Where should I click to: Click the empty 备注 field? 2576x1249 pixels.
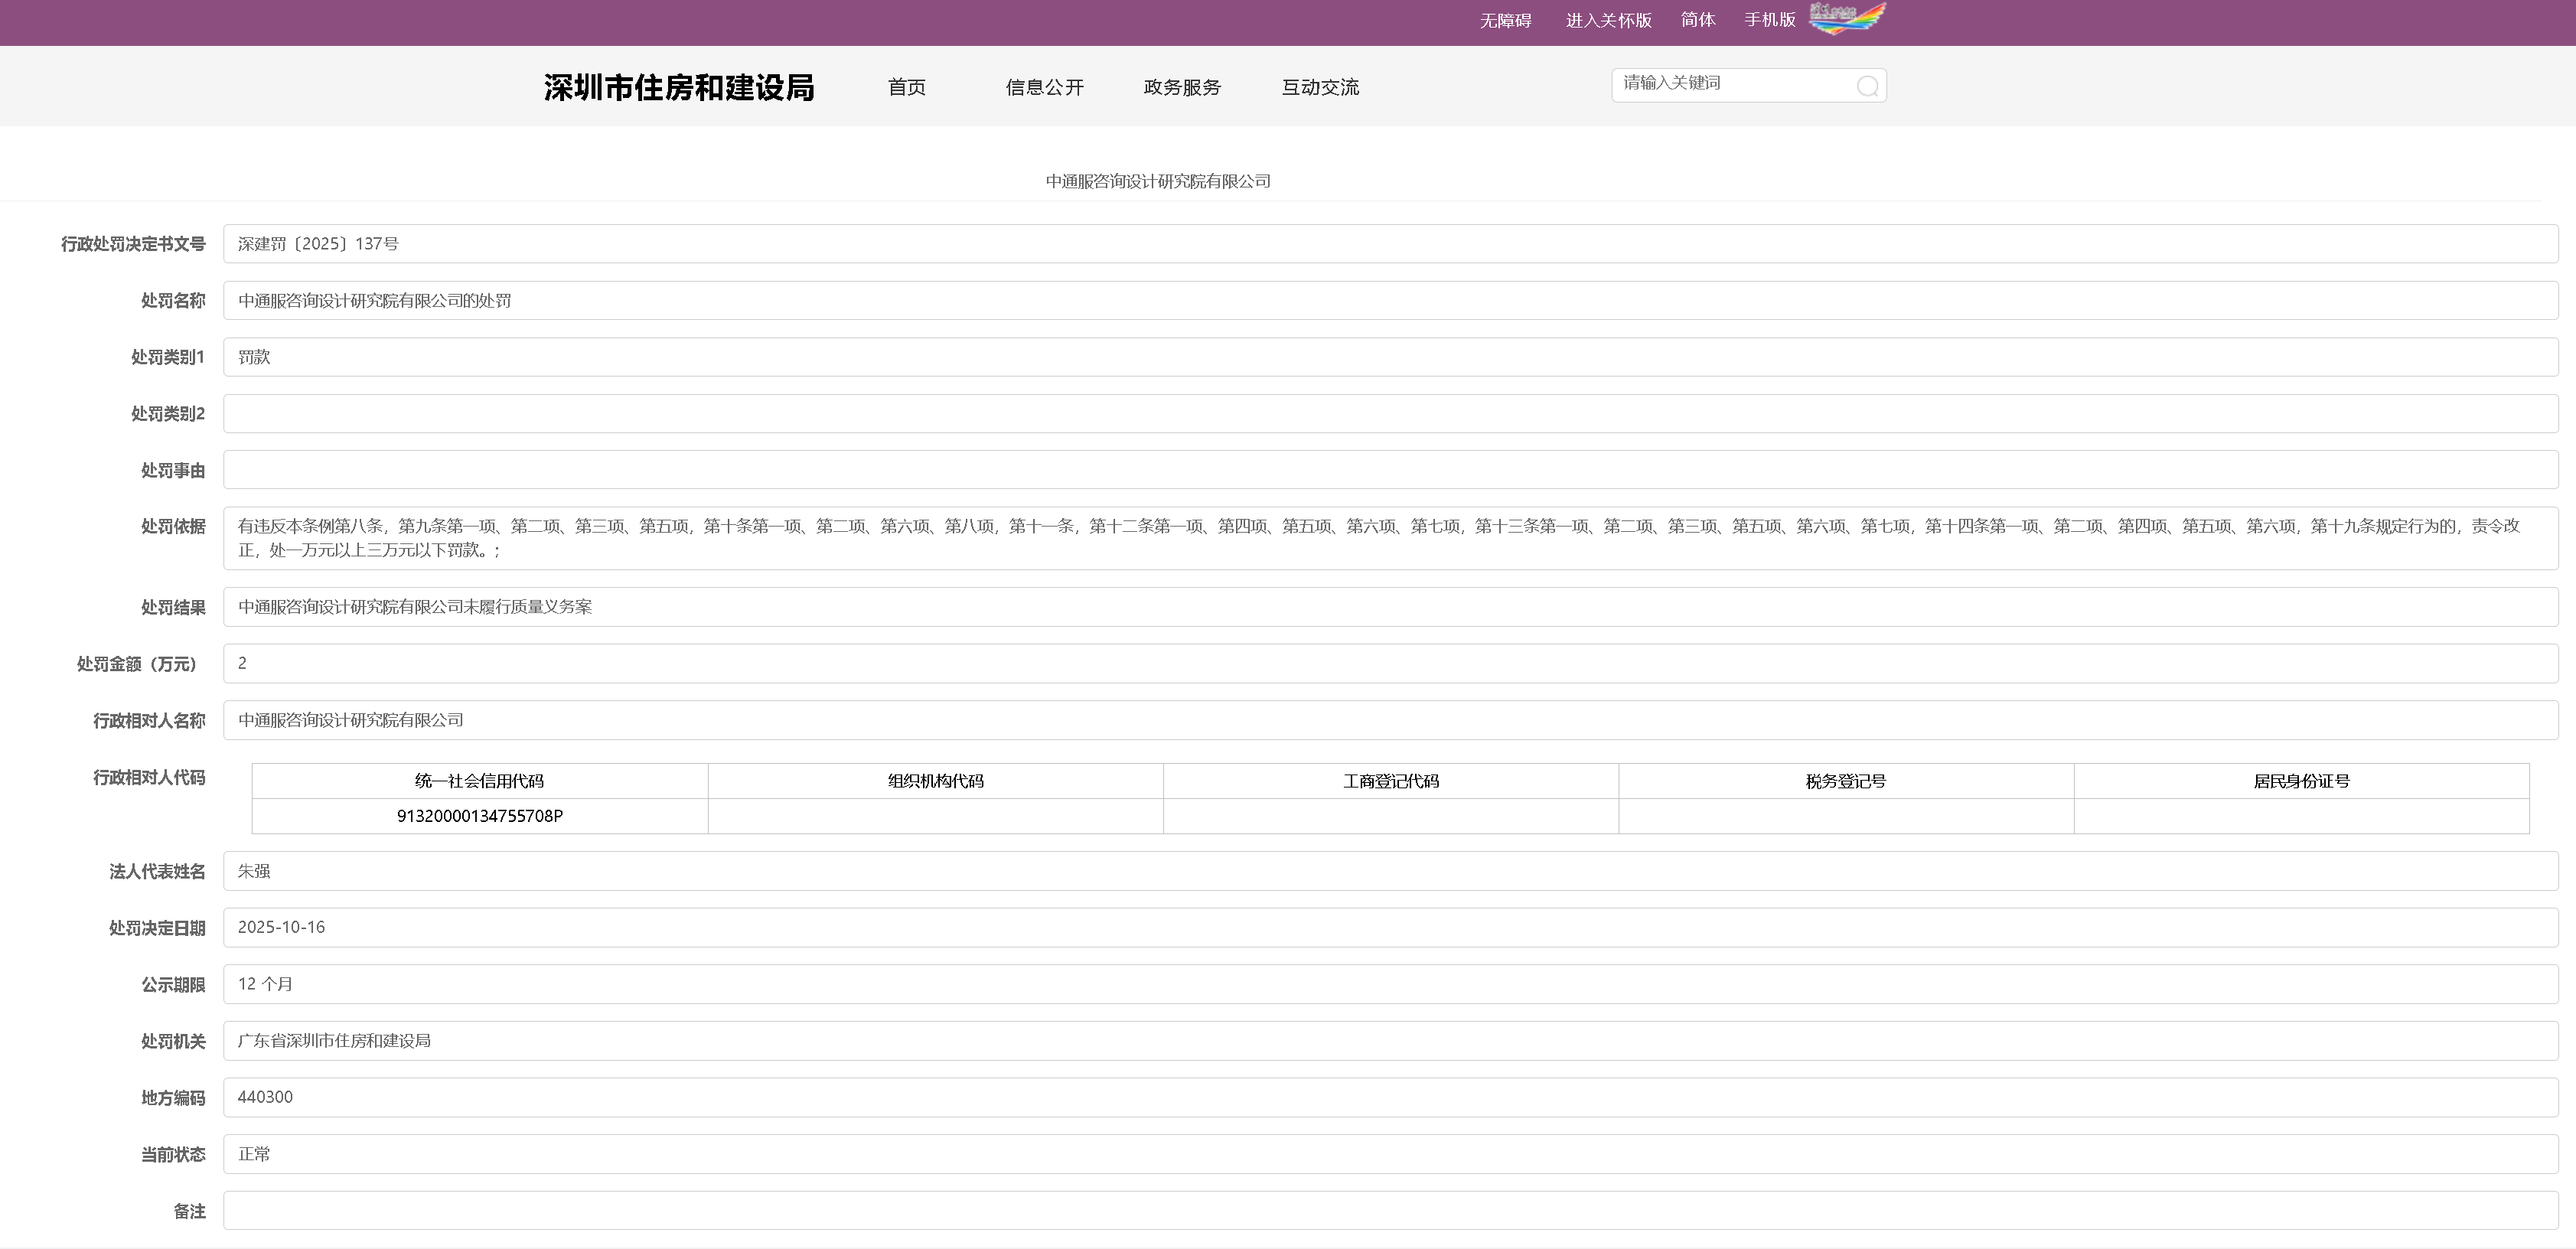click(1390, 1211)
